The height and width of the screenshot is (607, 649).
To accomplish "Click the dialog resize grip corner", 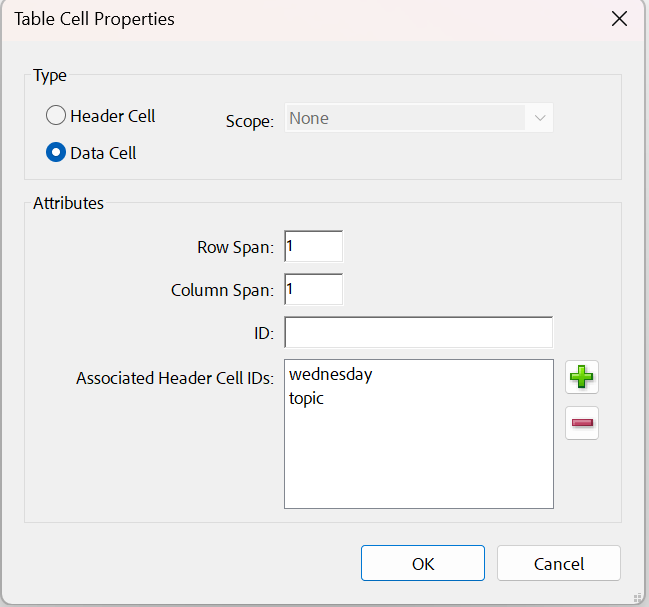I will click(637, 598).
